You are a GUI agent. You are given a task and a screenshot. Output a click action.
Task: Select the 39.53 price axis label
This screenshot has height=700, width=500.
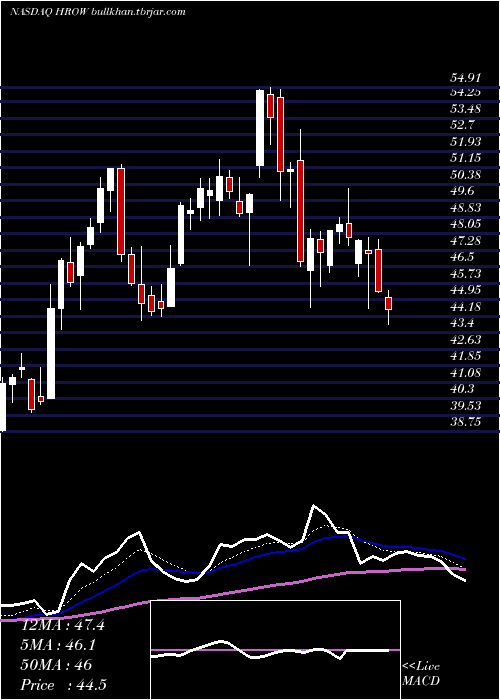click(465, 406)
